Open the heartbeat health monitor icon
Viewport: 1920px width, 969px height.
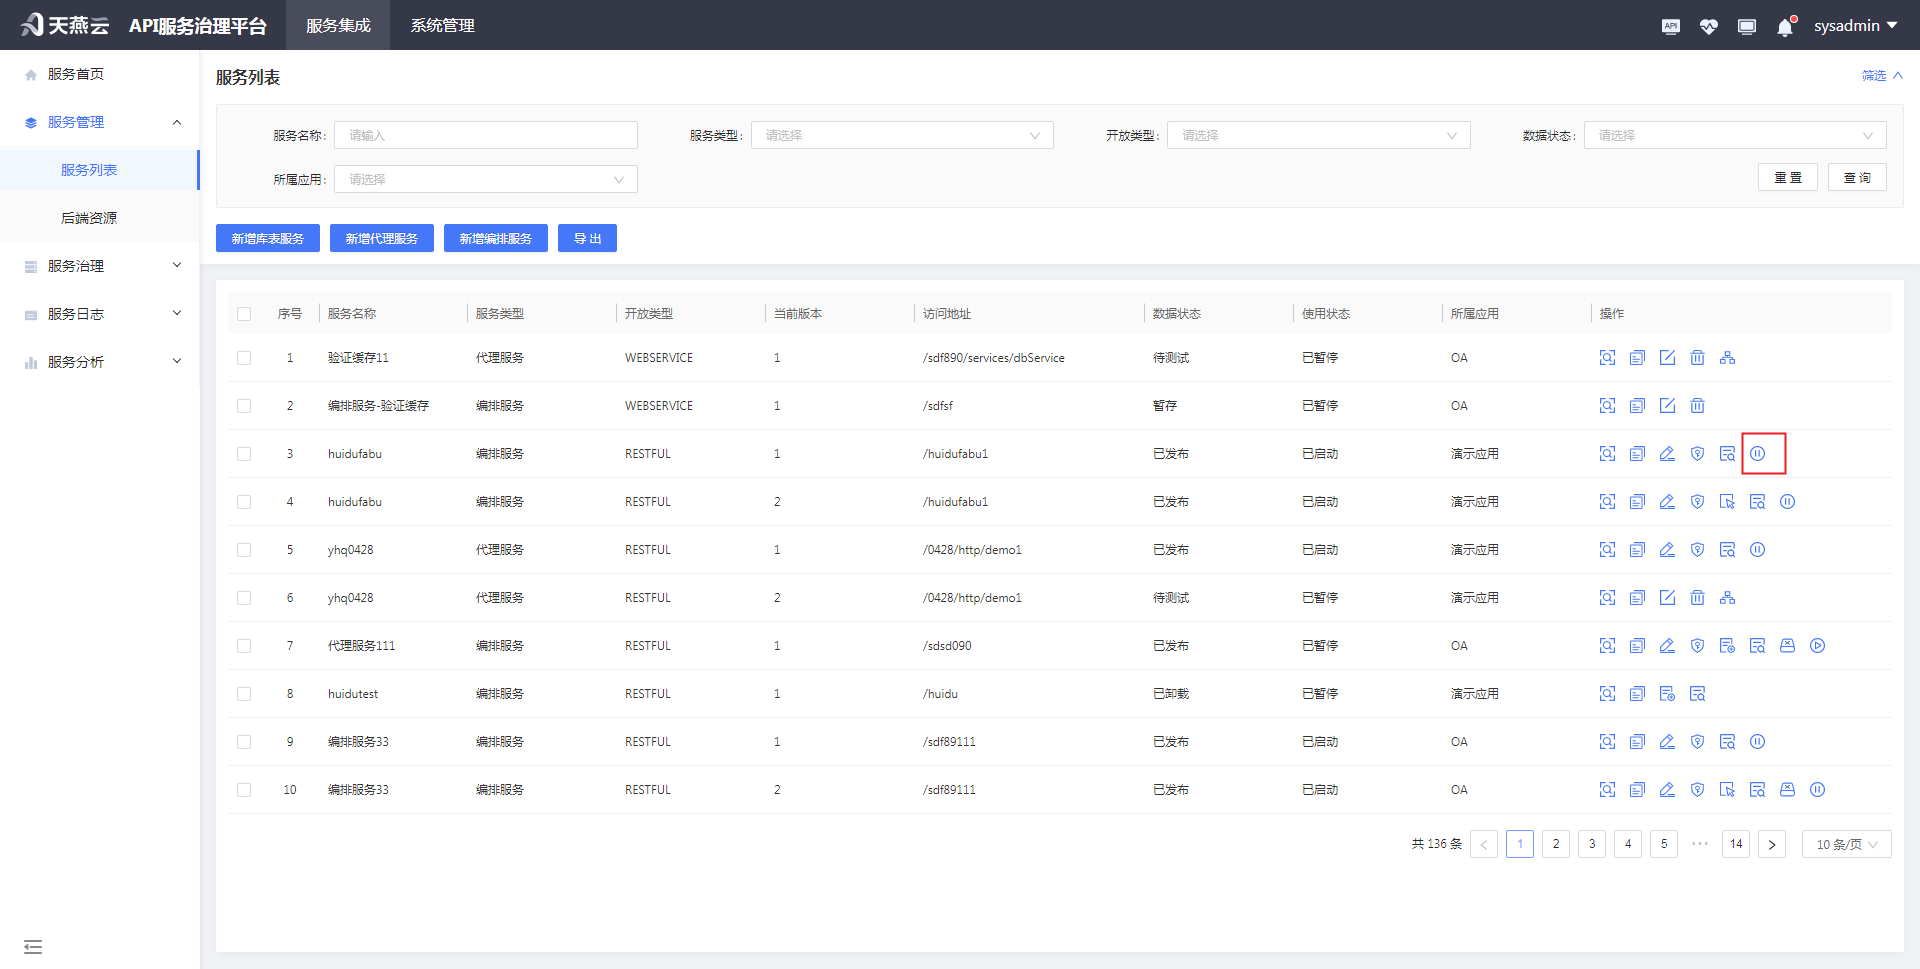click(1708, 27)
